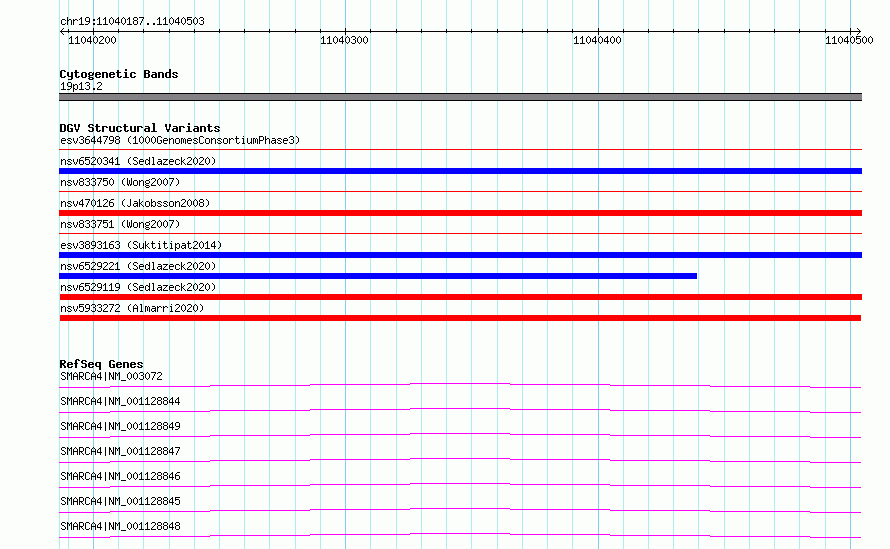The height and width of the screenshot is (549, 890).
Task: Click the chr19:11040187..11040503 region label
Action: pos(132,21)
